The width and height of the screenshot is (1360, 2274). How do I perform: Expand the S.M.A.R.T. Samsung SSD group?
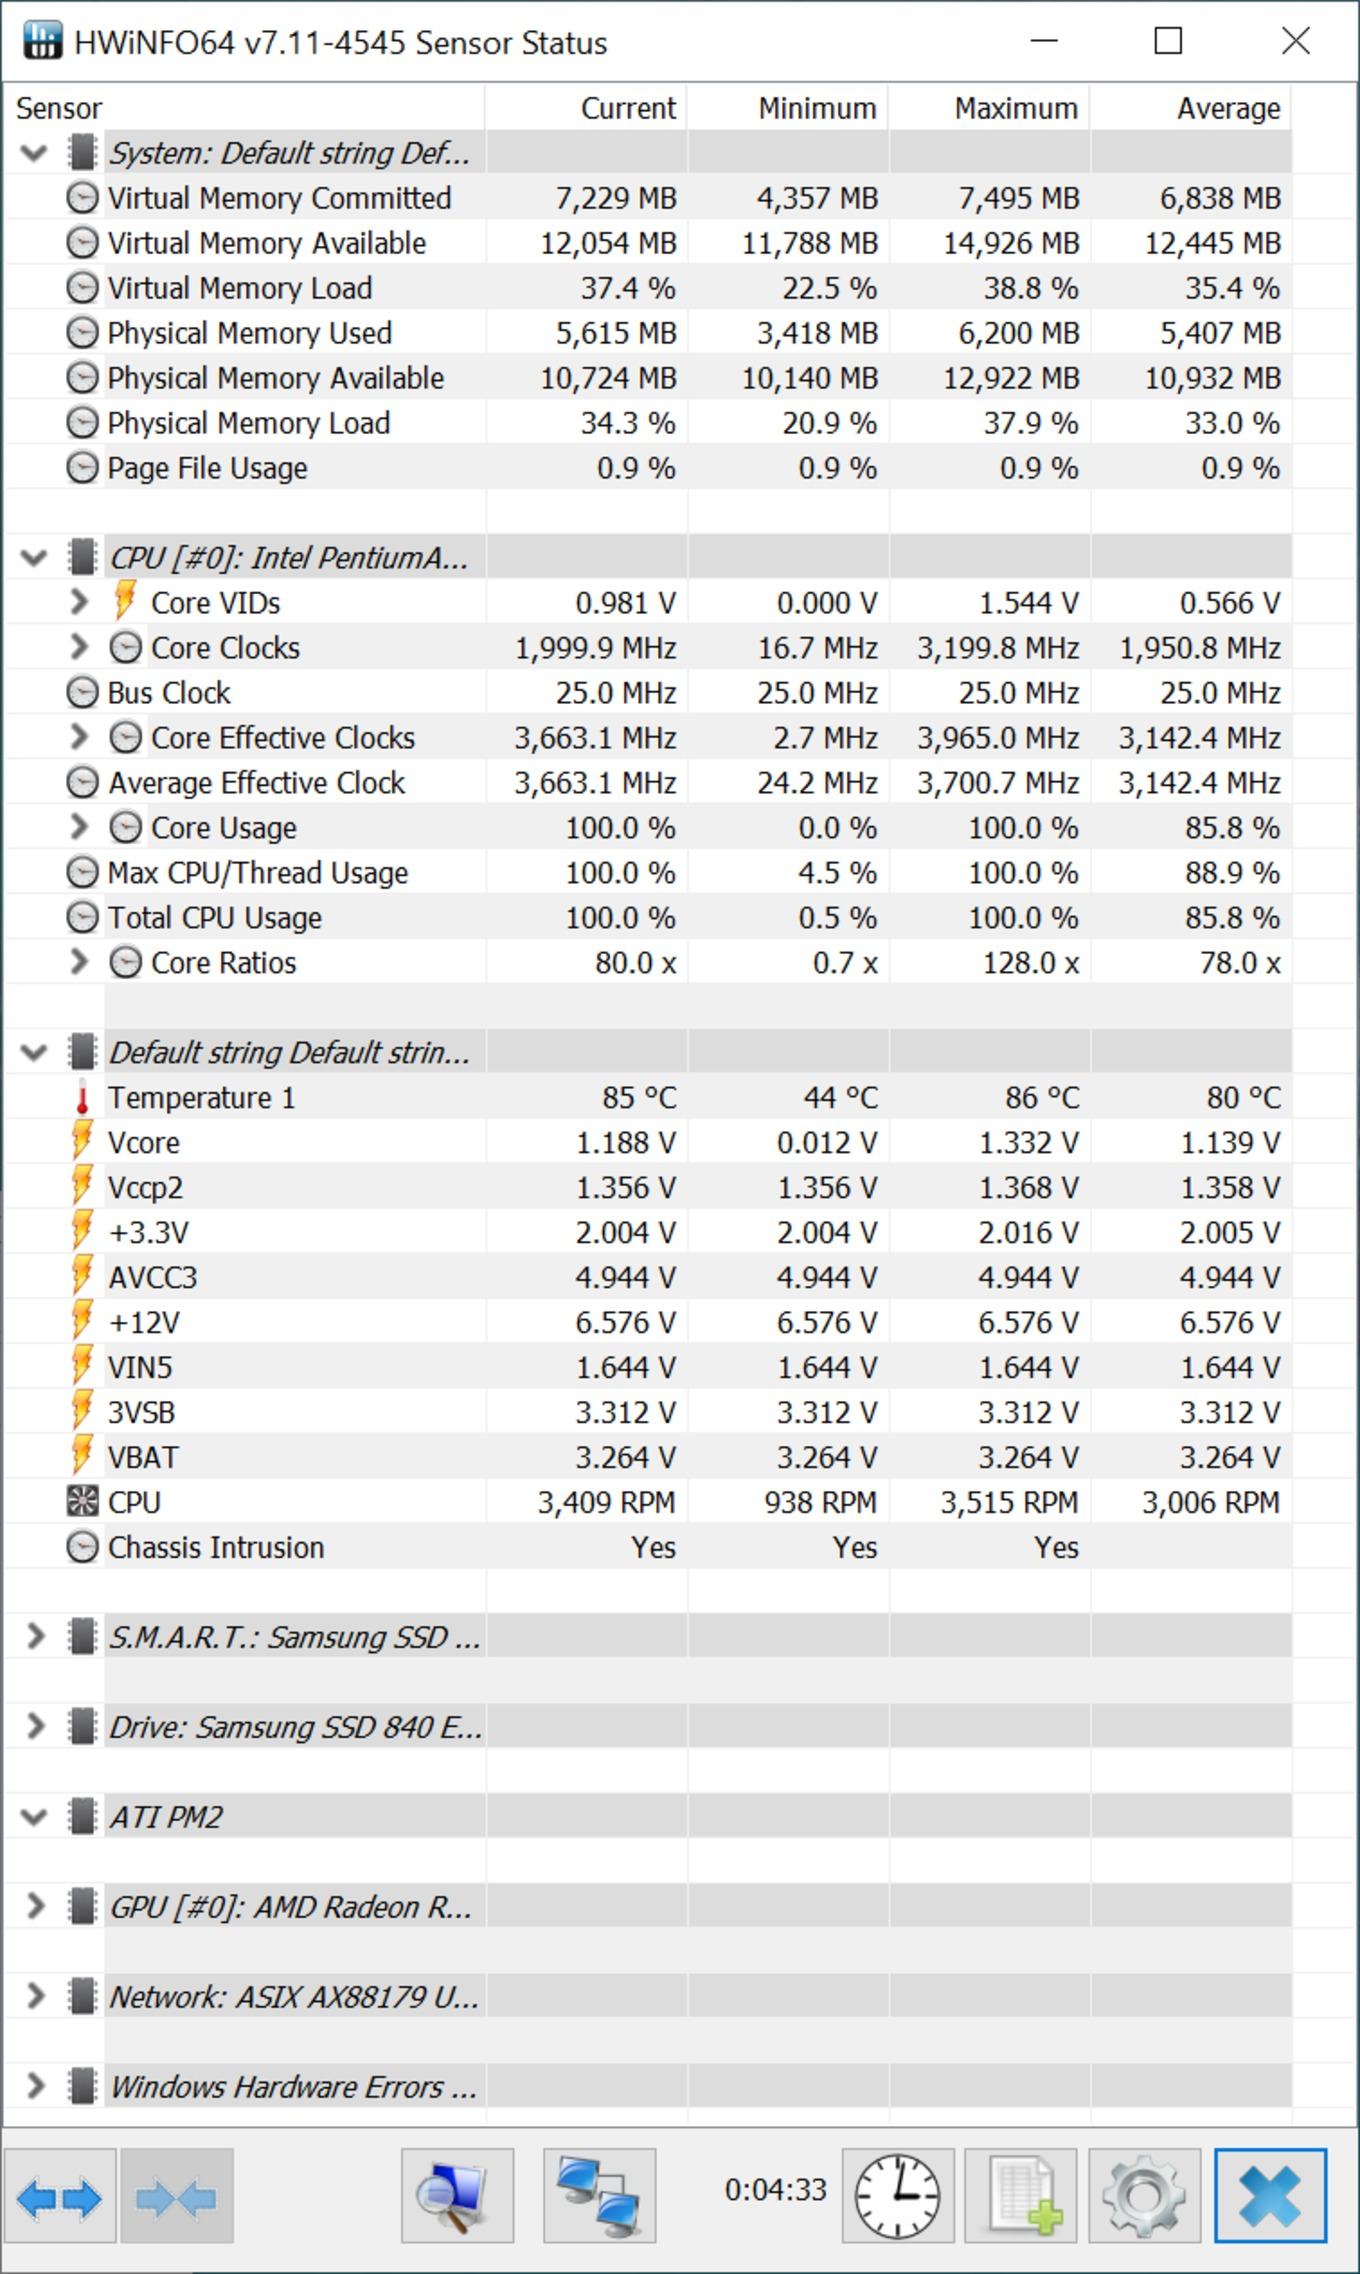click(x=35, y=1637)
